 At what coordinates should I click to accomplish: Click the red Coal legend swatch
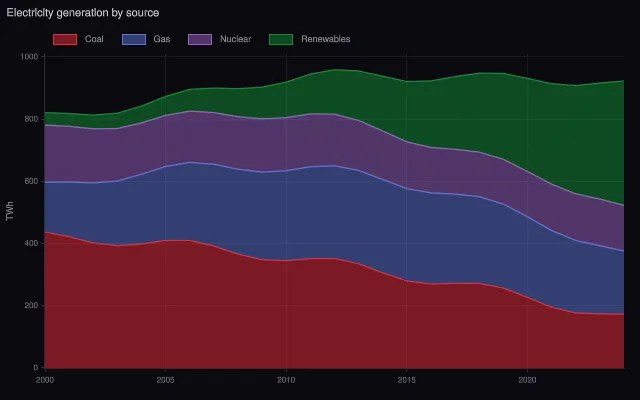[65, 39]
